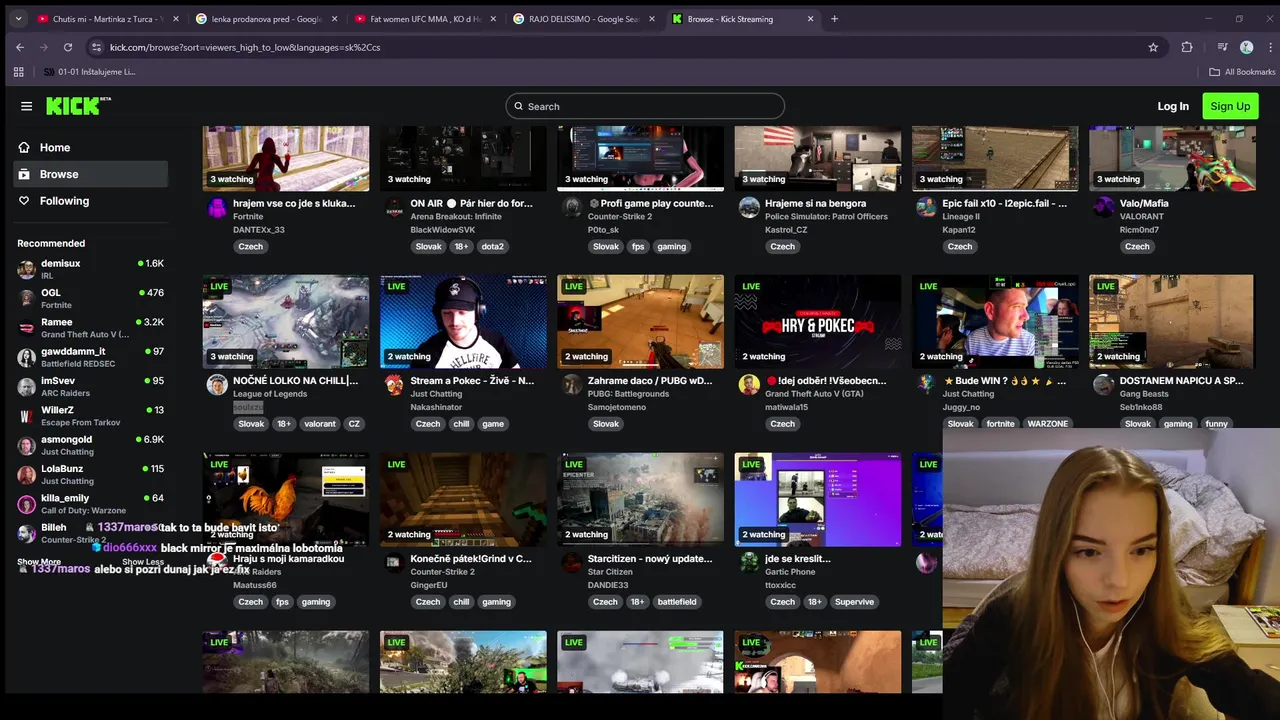Select the battlefield tag under Starcitizen
Screen dimensions: 1280x720
click(x=677, y=602)
